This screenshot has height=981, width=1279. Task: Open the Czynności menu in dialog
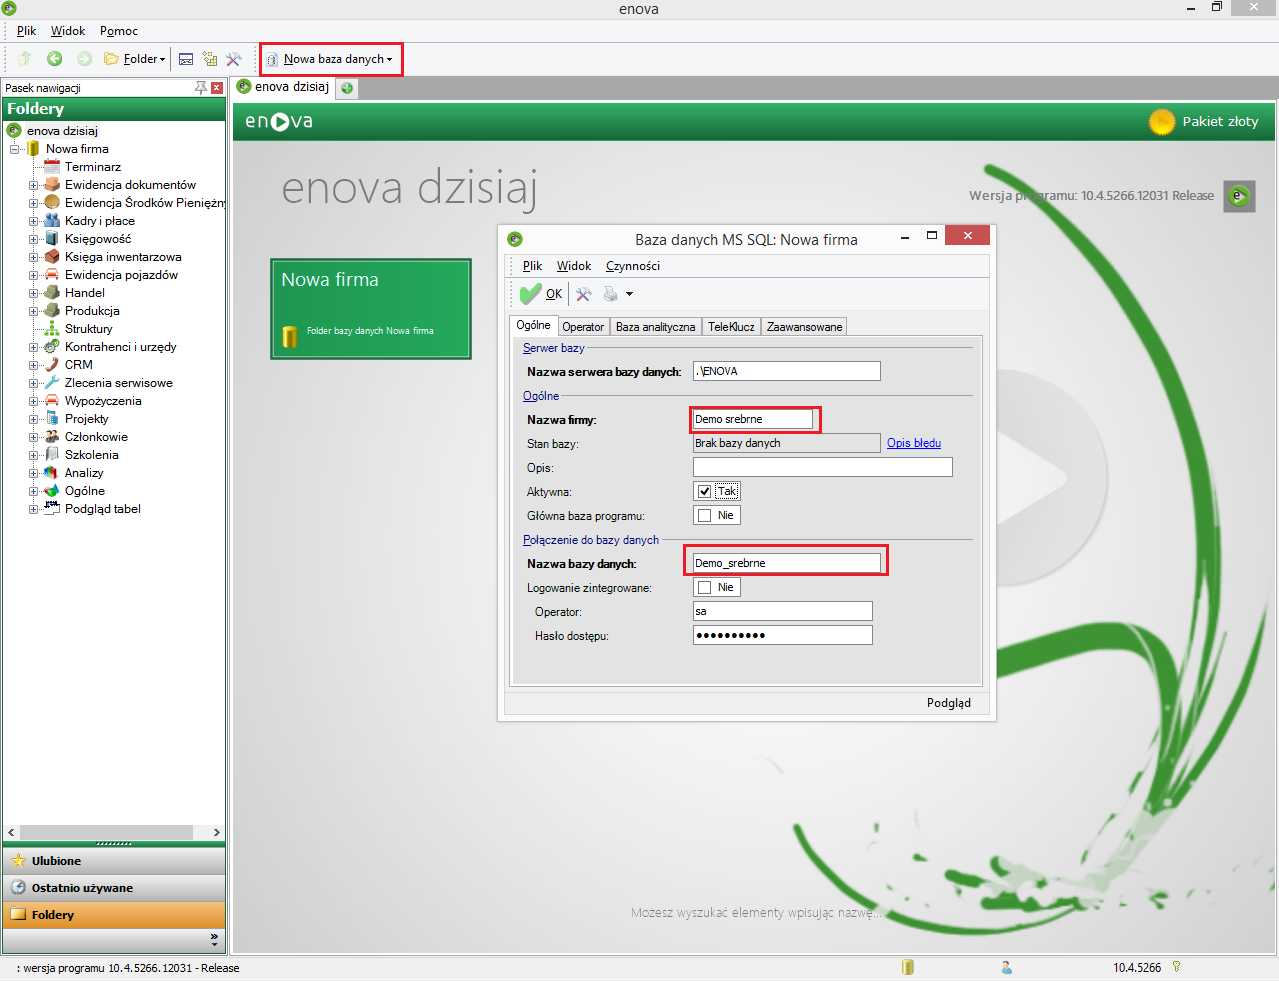[633, 266]
